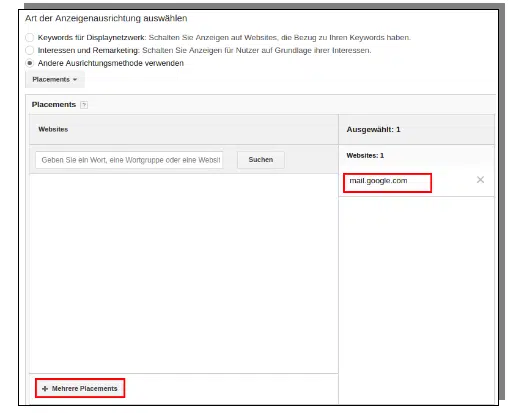Click the Interessen und Remarketing label text
Screen dimensions: 523x413
(x=88, y=50)
